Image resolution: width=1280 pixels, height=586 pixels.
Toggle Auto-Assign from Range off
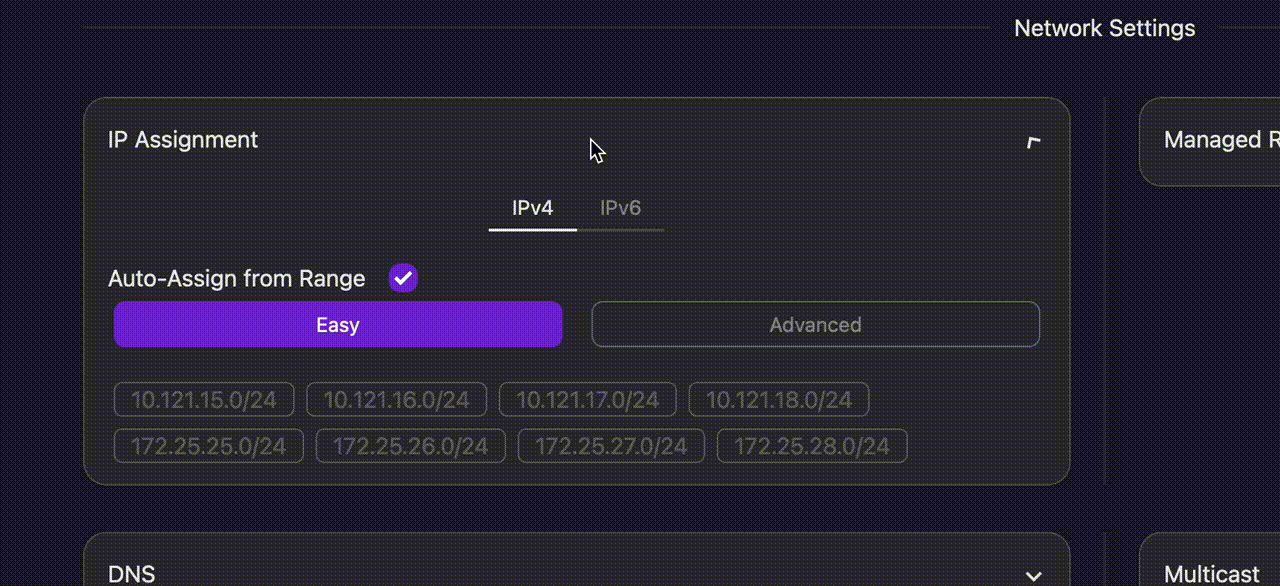pos(402,278)
